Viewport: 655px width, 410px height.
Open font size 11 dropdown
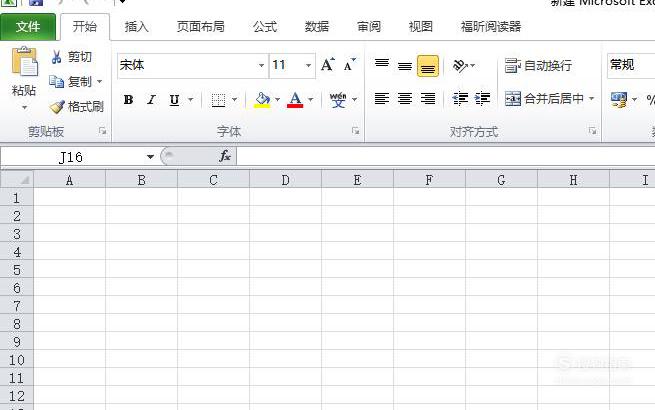[x=308, y=66]
